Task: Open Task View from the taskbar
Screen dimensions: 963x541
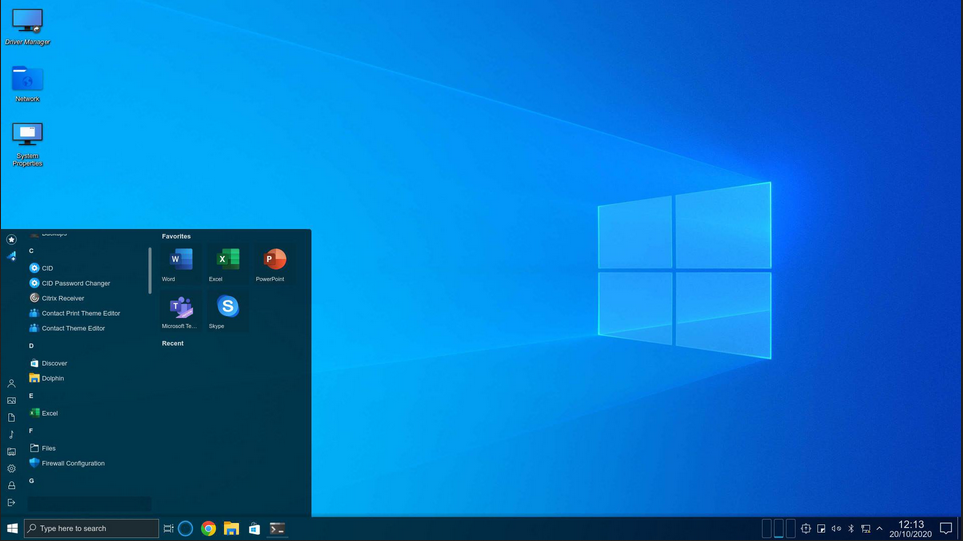Action: (x=168, y=528)
